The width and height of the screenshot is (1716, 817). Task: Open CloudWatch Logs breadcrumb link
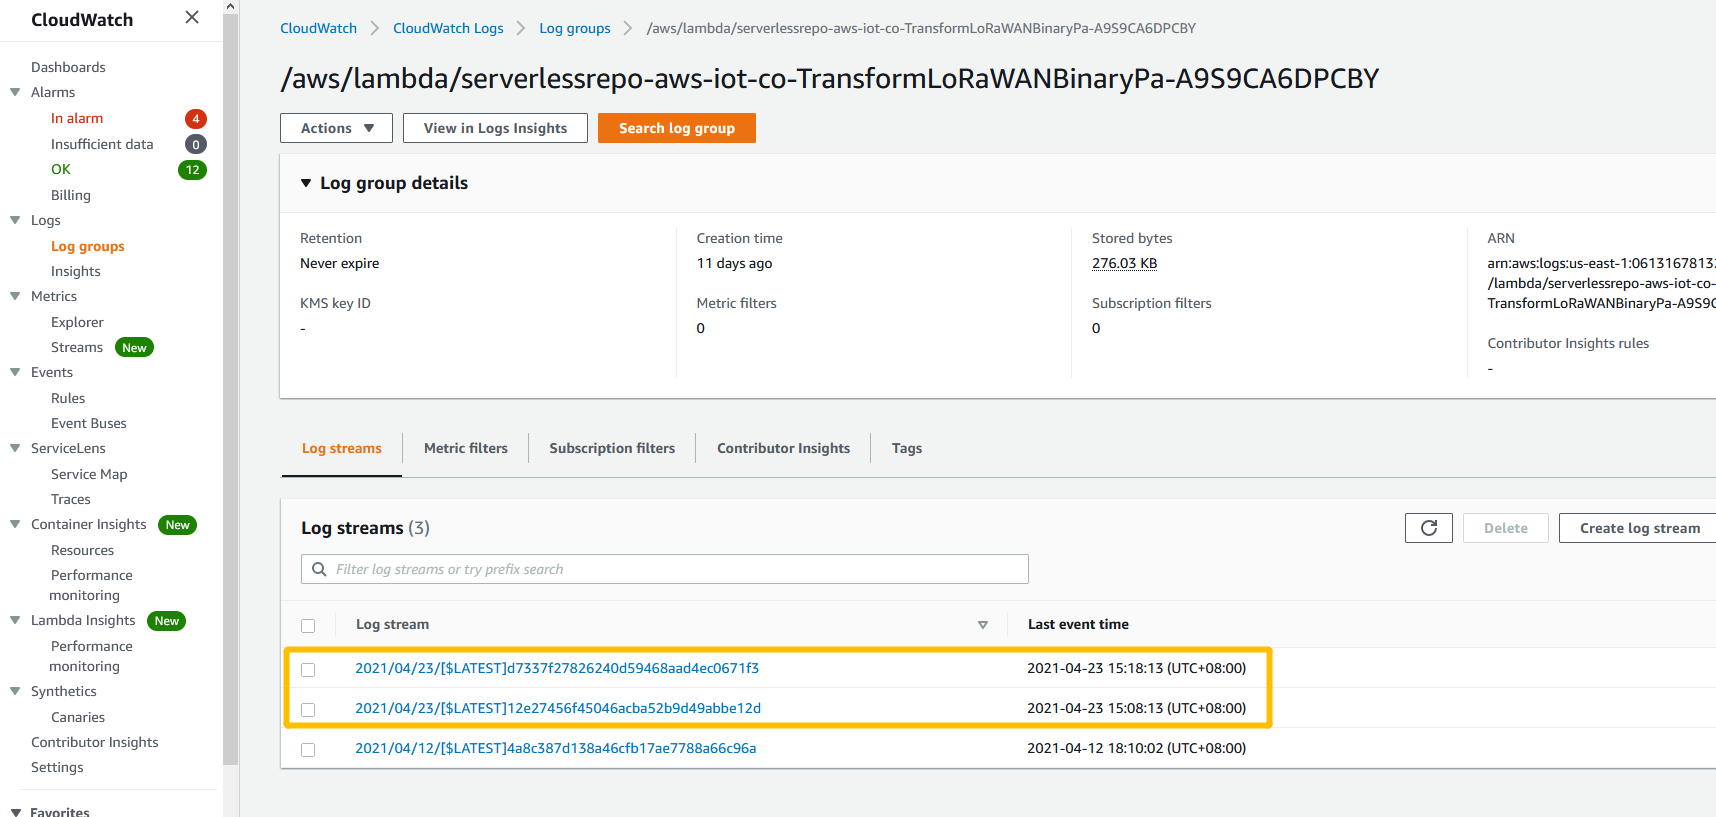coord(448,28)
